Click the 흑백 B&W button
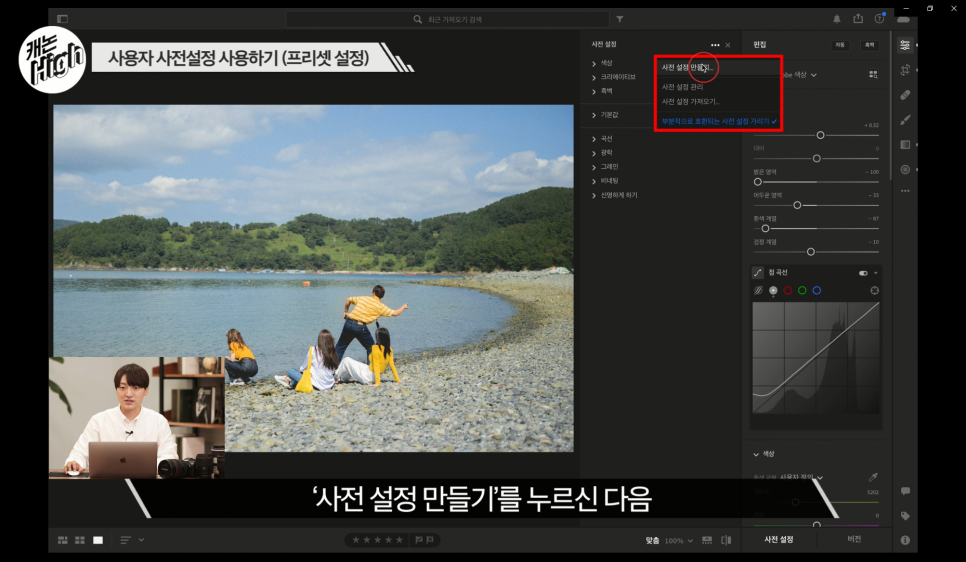Screen dimensions: 966x562 (869, 45)
